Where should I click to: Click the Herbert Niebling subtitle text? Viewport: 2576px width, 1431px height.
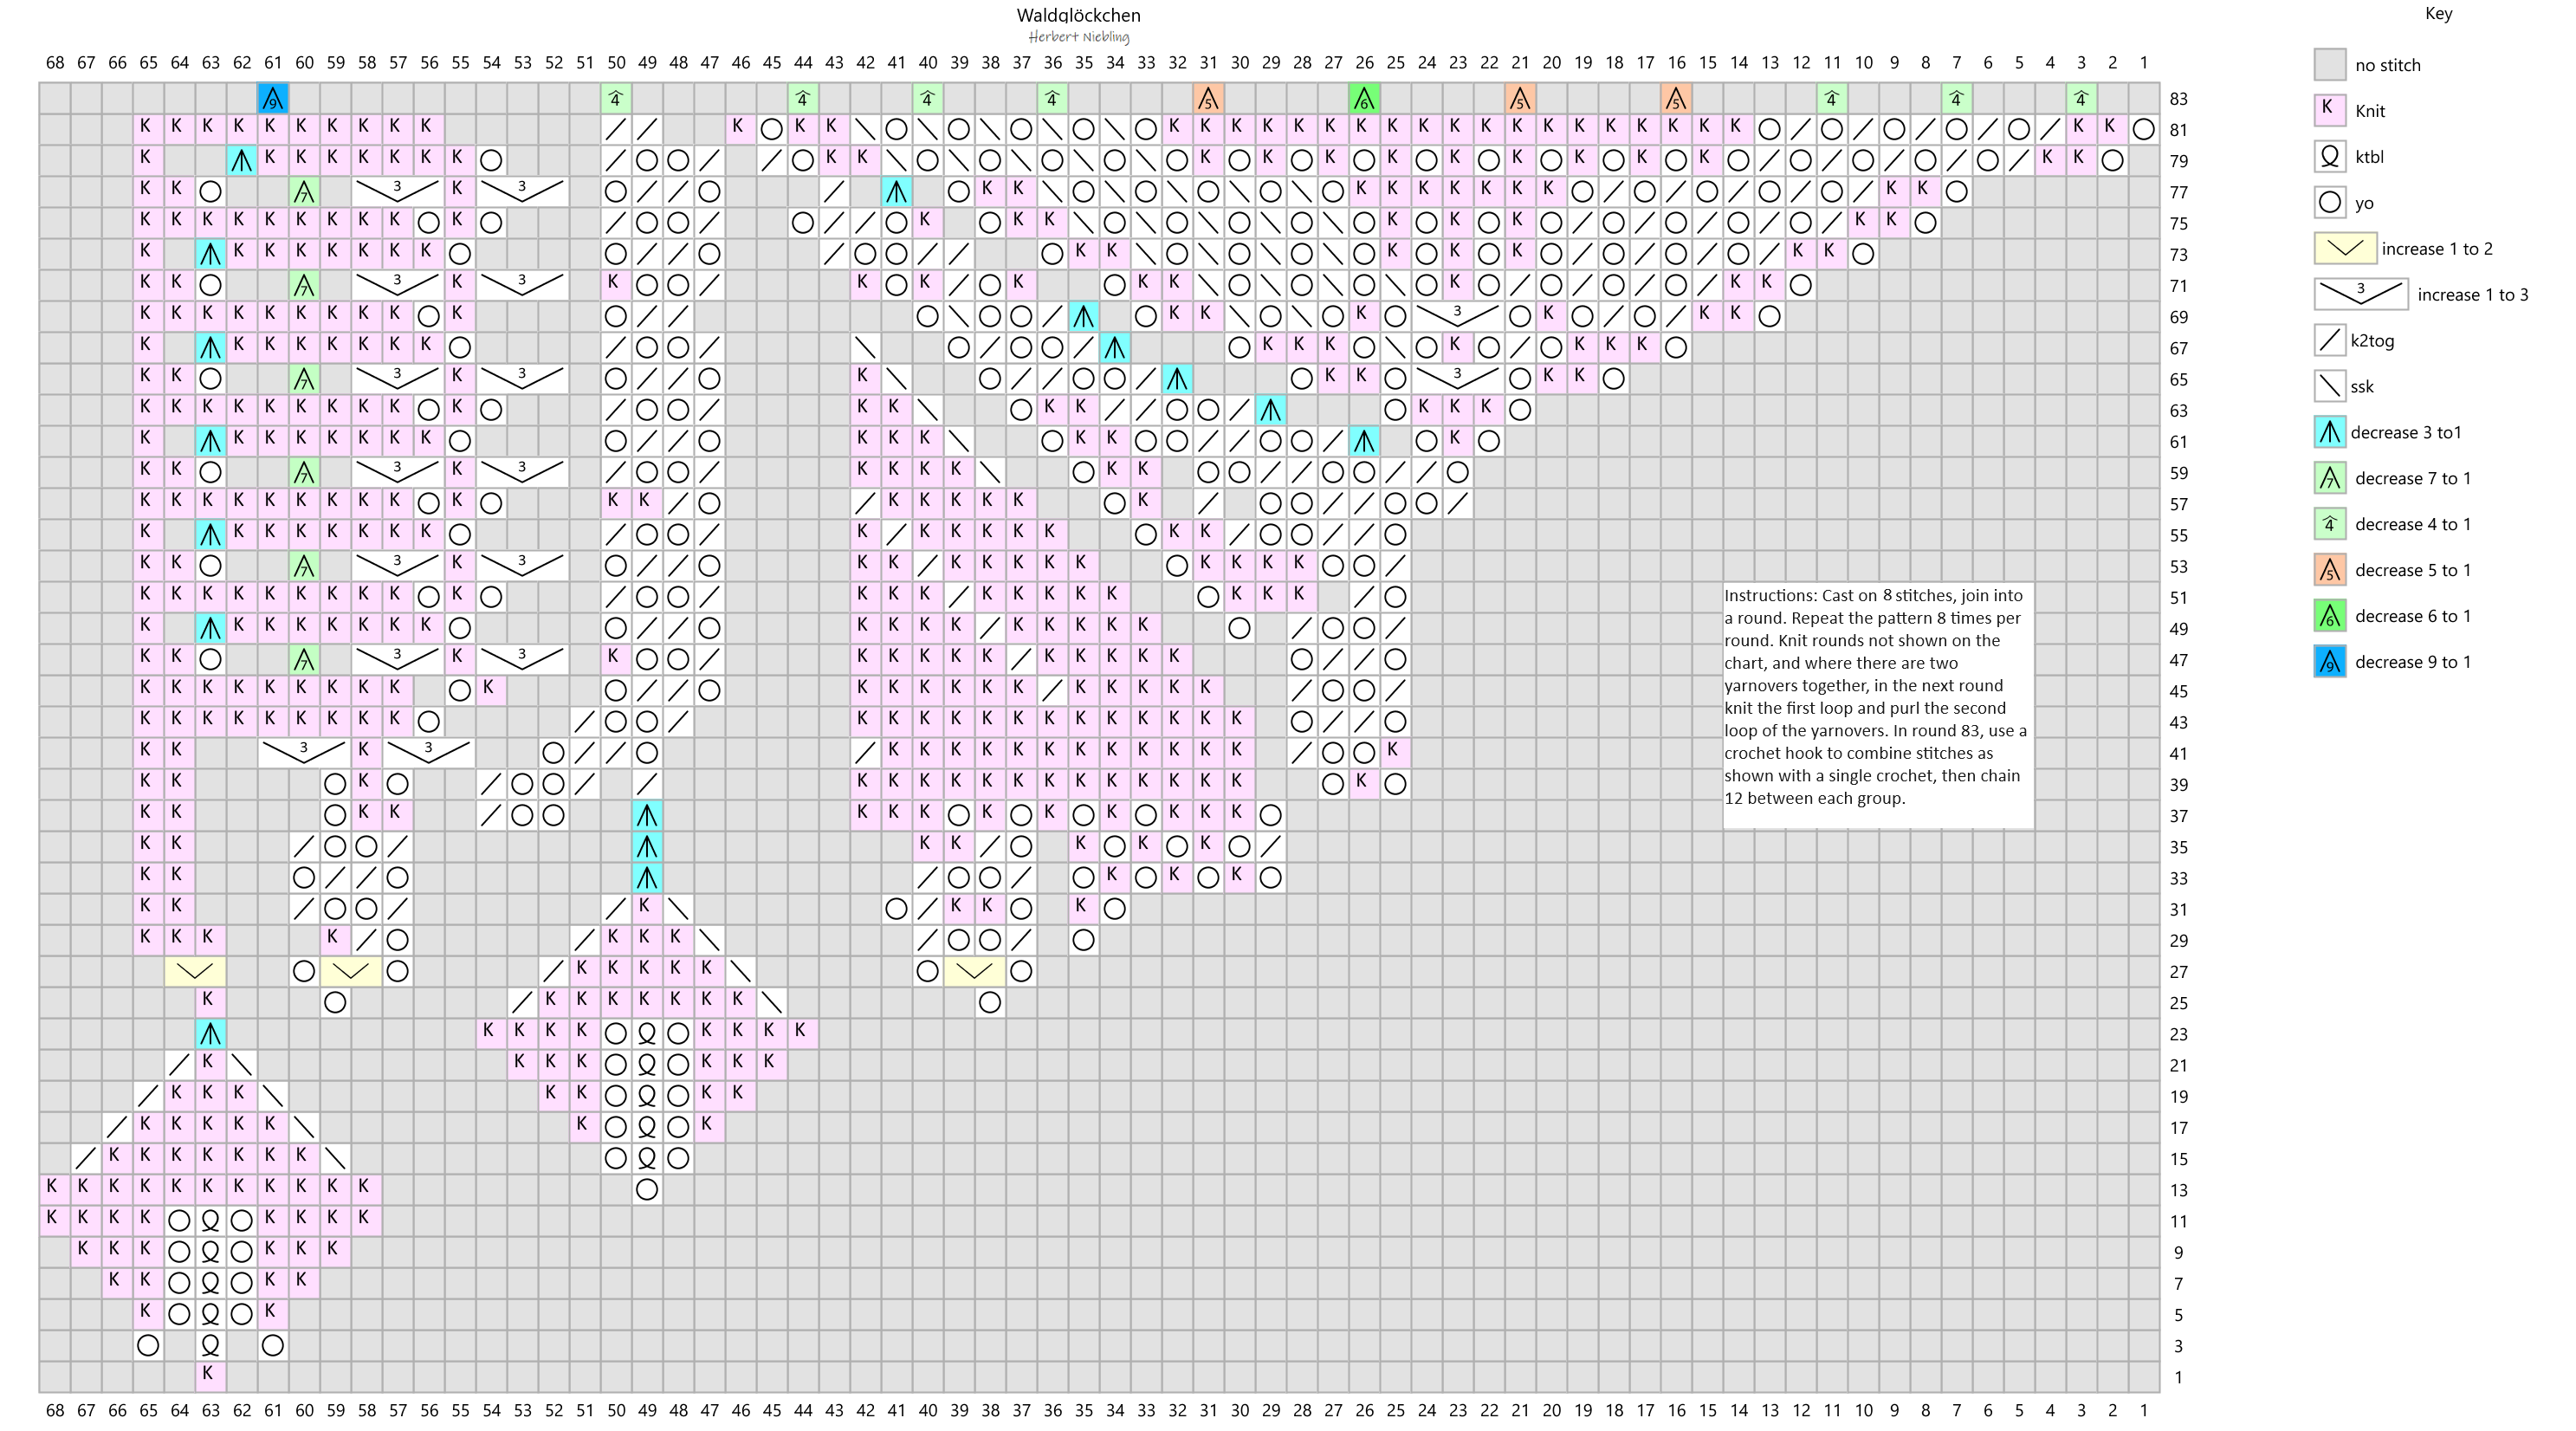pos(1078,37)
